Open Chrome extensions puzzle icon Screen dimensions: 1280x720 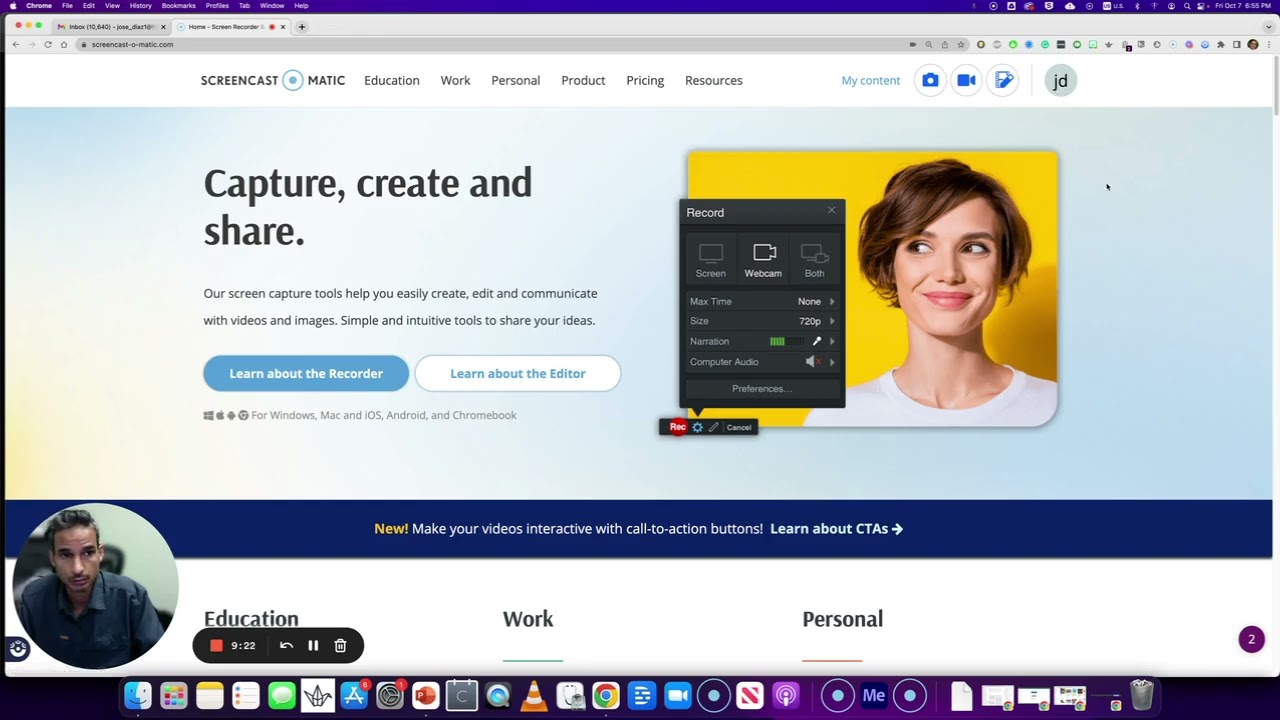[x=1220, y=44]
